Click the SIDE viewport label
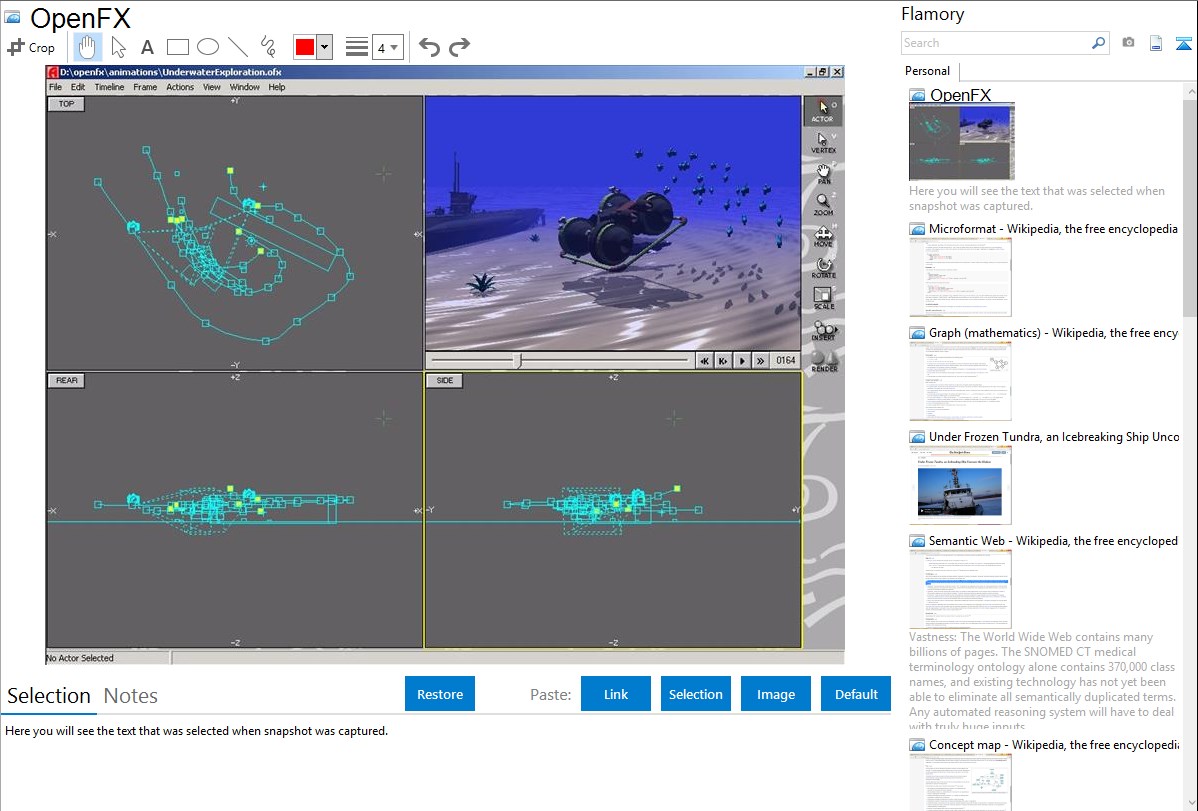The height and width of the screenshot is (811, 1198). (x=445, y=380)
